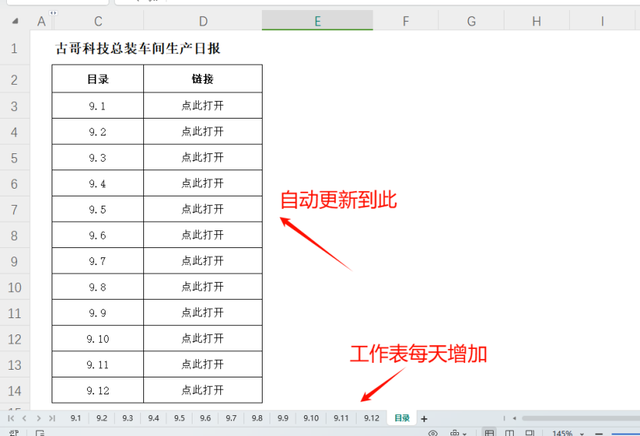Click the hidden column indicator beside column A

53,13
